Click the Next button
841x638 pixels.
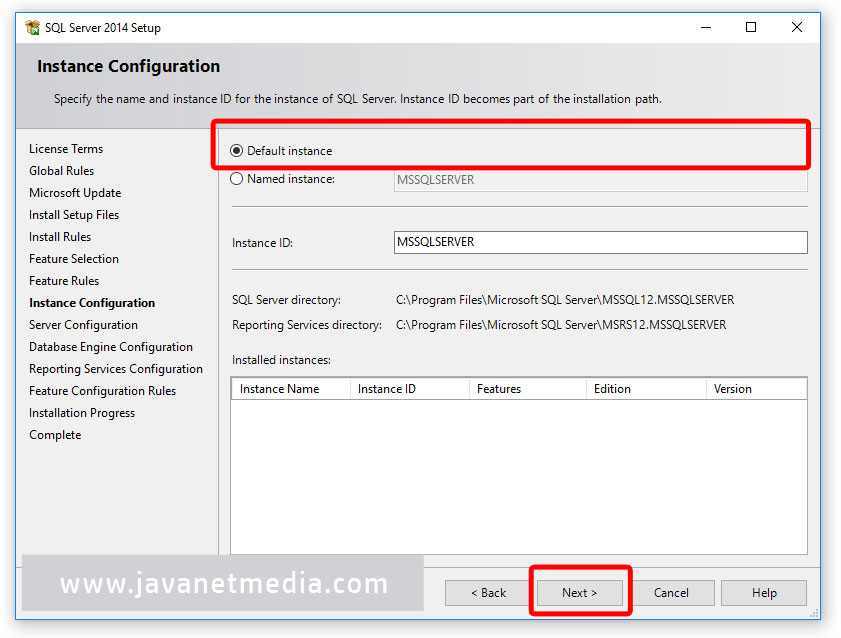point(580,592)
